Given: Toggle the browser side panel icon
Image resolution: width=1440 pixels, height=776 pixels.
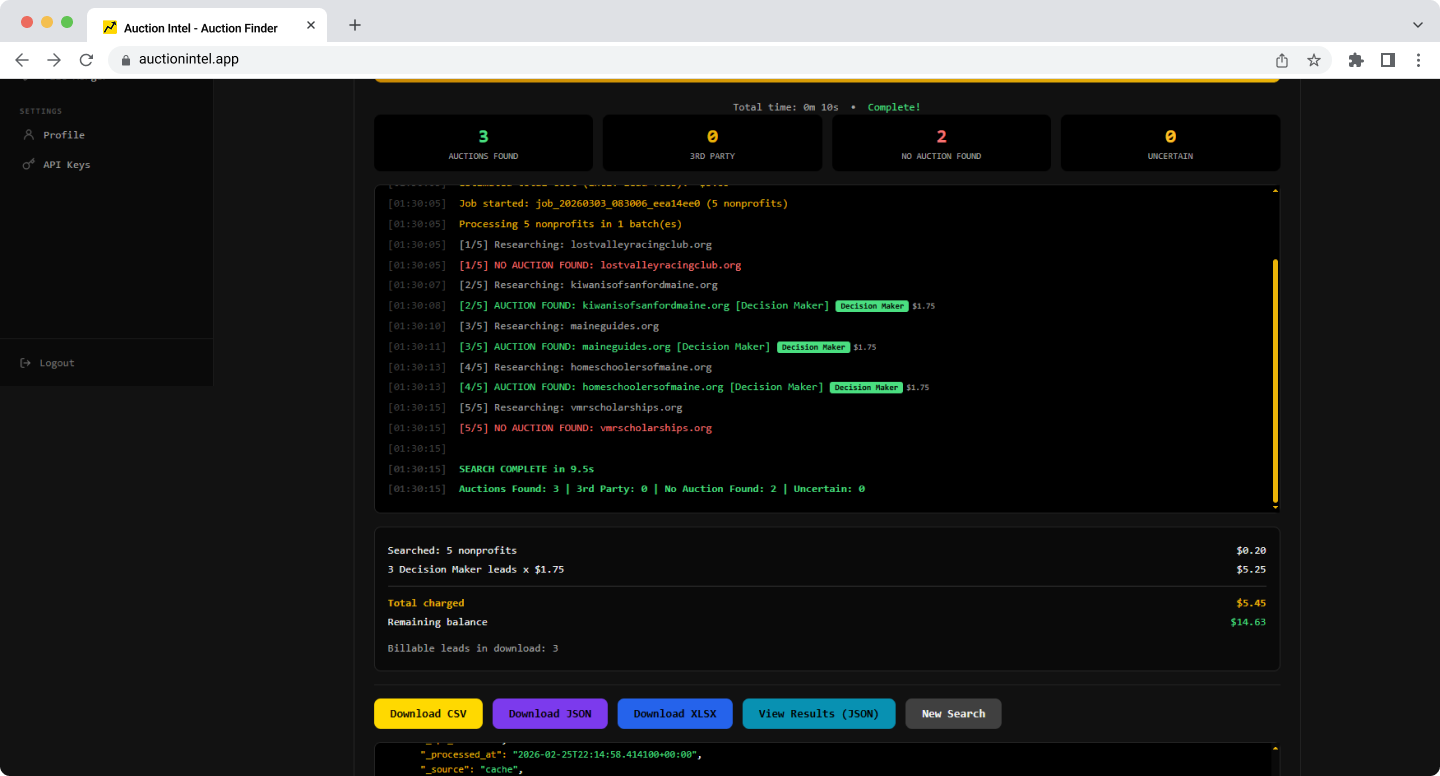Looking at the screenshot, I should coord(1388,60).
